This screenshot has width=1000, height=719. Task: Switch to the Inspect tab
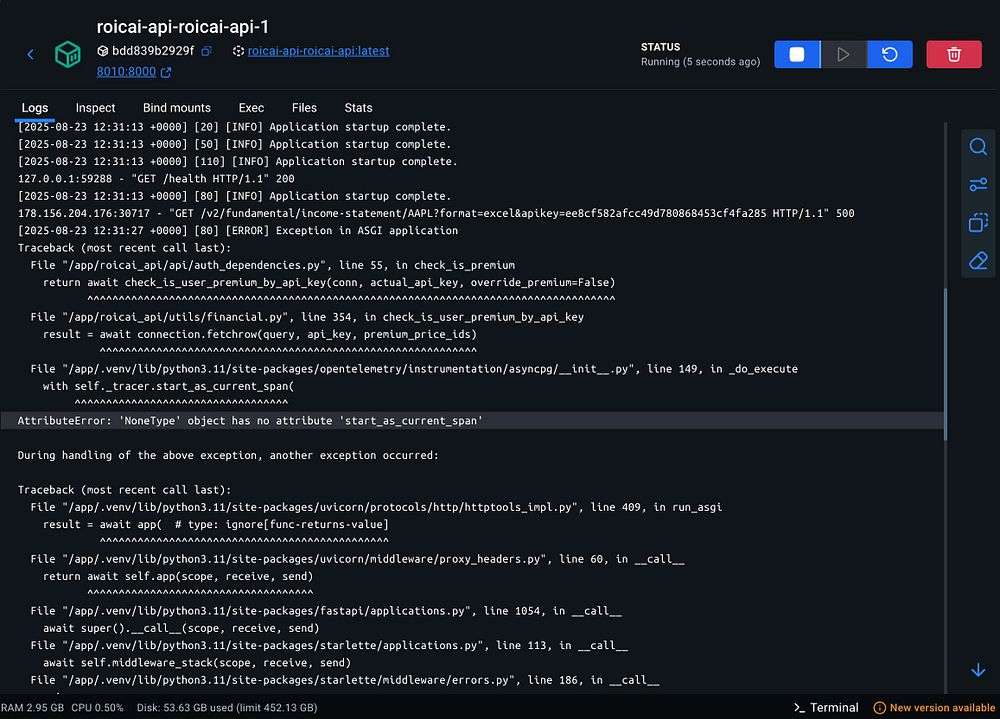coord(95,108)
